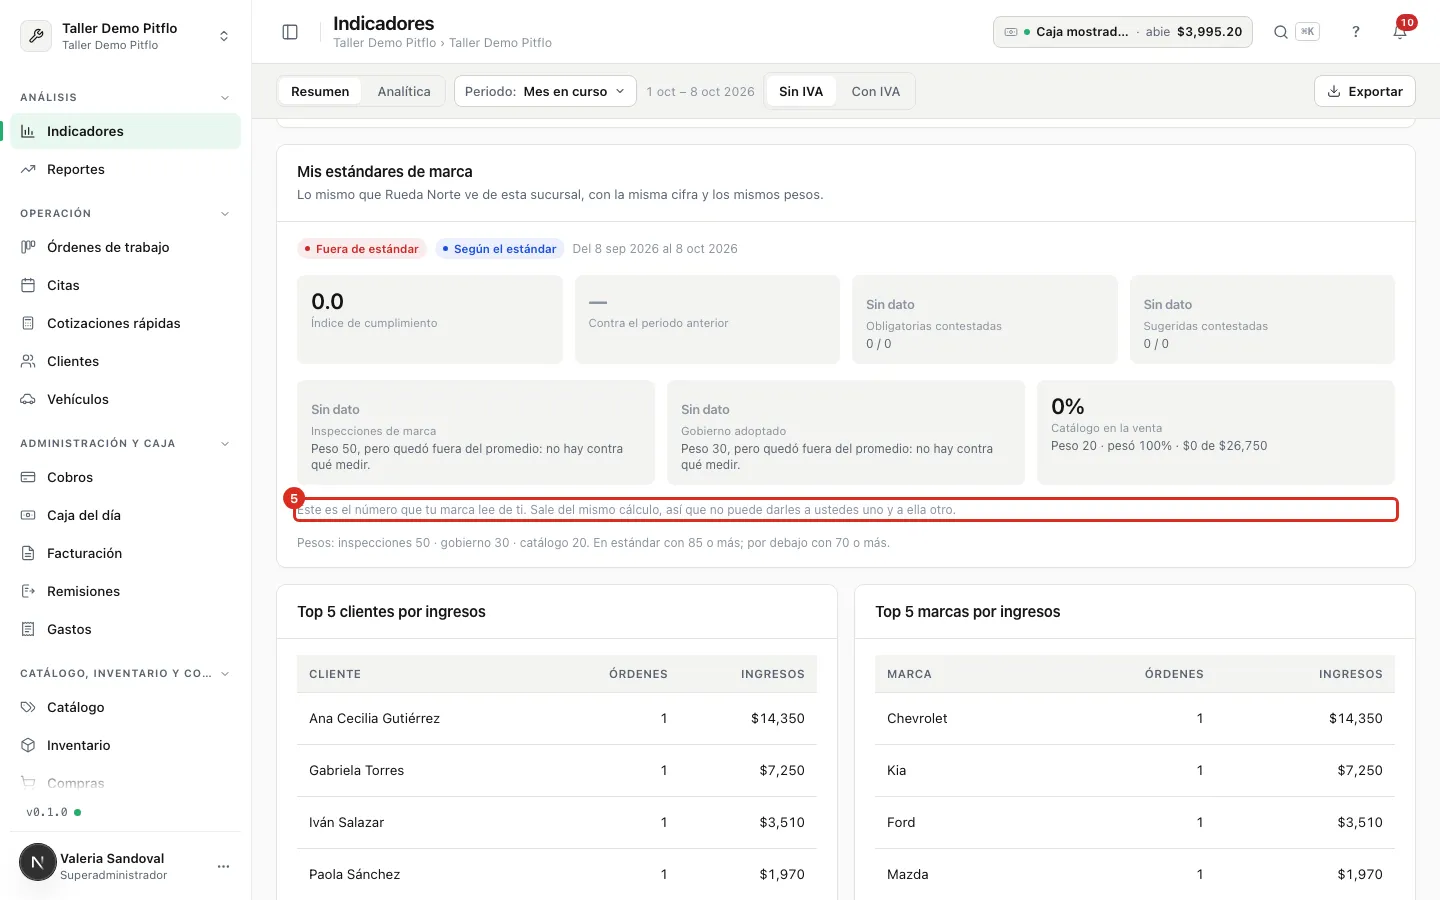Select the Sin IVA toggle option
The height and width of the screenshot is (900, 1440).
pyautogui.click(x=801, y=91)
